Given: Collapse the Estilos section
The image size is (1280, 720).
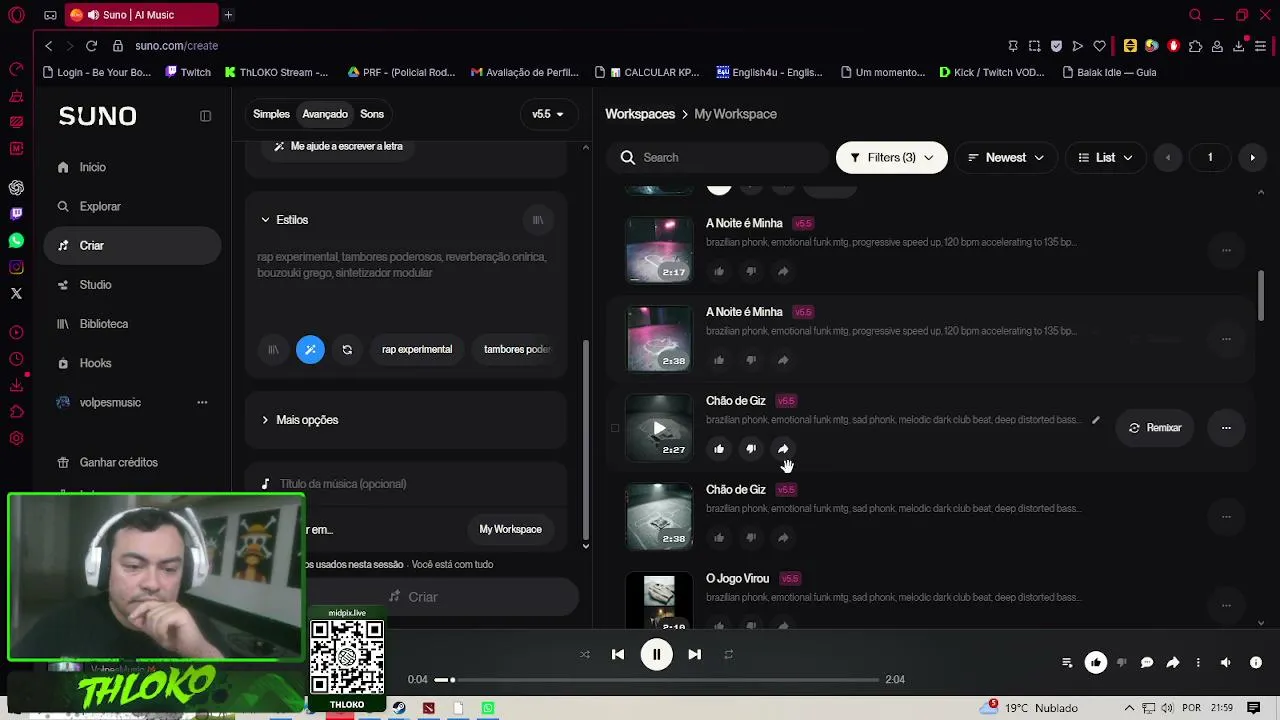Looking at the screenshot, I should pyautogui.click(x=284, y=220).
